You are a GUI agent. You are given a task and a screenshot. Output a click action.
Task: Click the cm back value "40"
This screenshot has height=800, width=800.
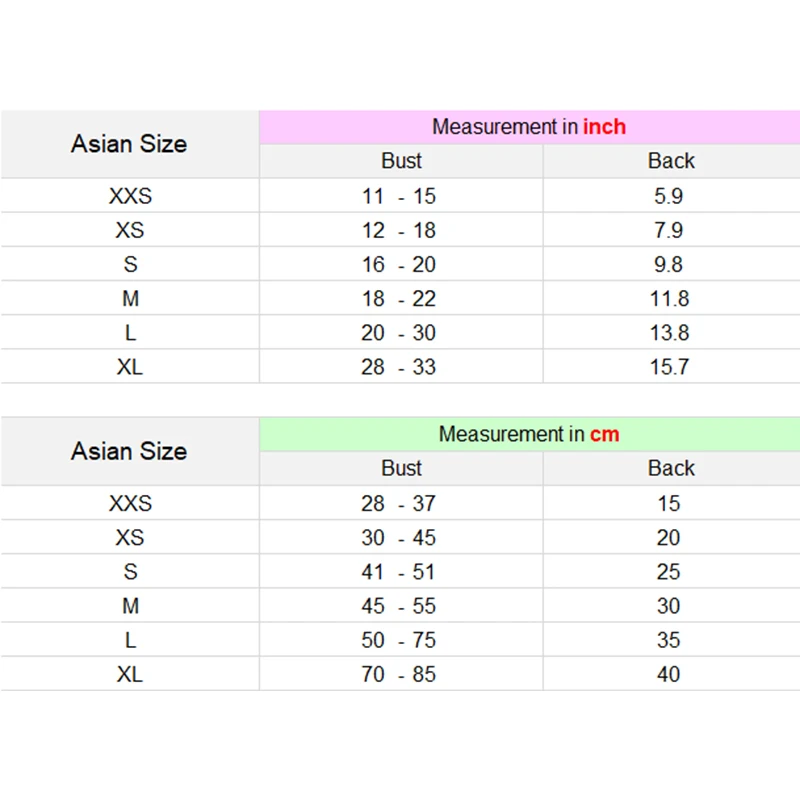pos(669,674)
